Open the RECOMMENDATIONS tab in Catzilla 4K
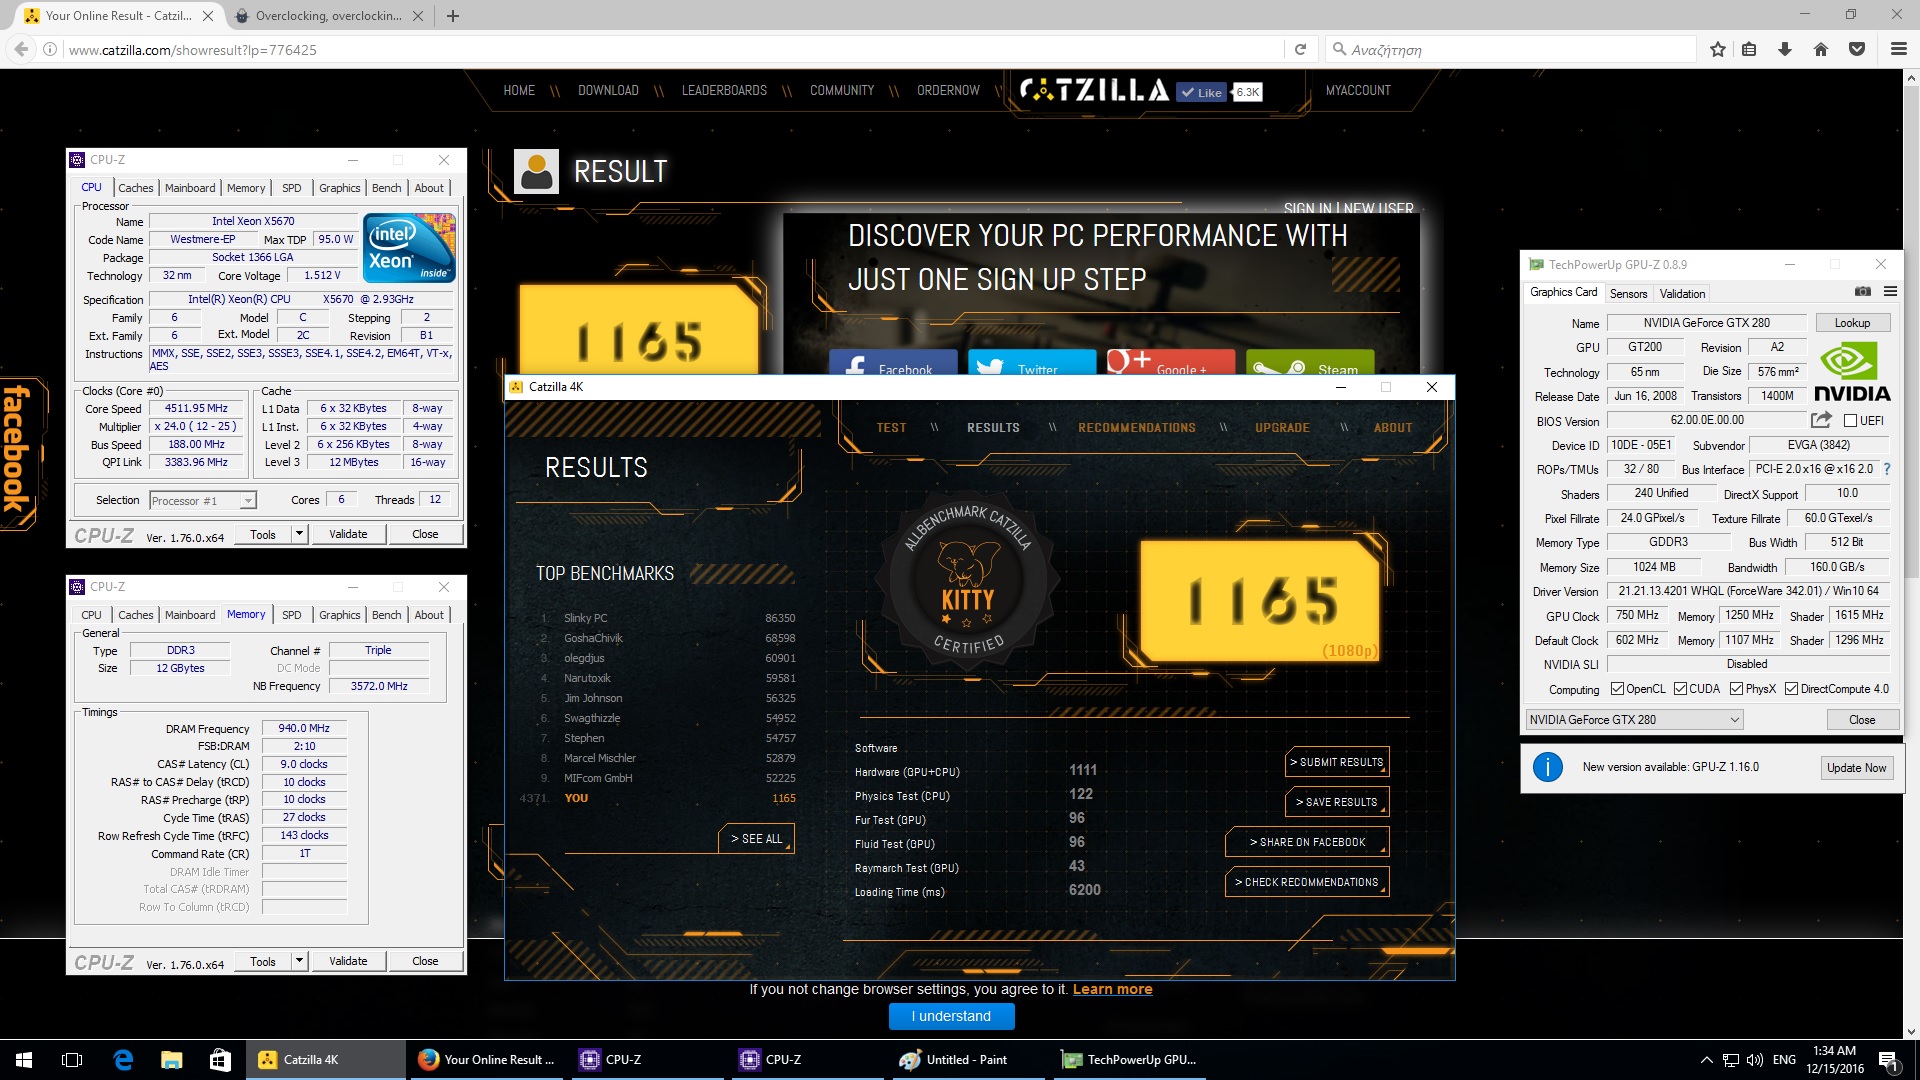The width and height of the screenshot is (1920, 1080). point(1136,428)
